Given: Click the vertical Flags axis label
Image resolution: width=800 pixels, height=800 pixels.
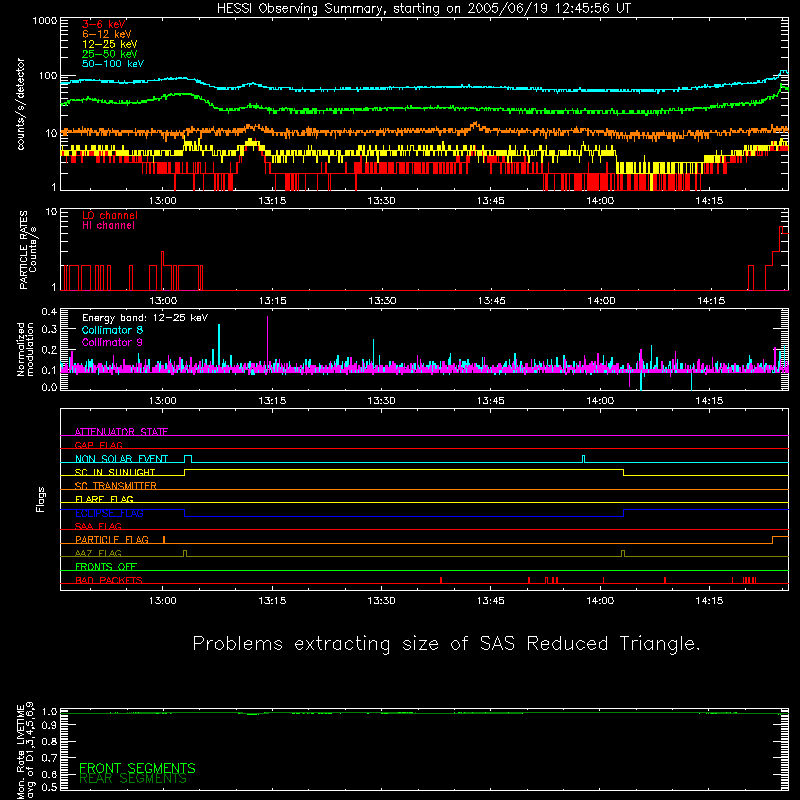Looking at the screenshot, I should tap(40, 499).
